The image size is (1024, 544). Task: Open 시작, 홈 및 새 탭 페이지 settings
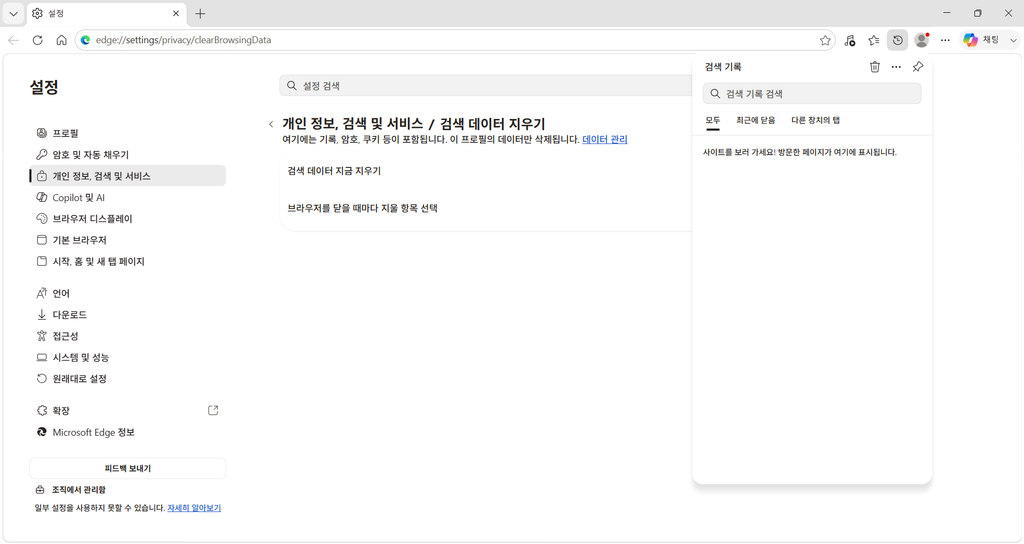pos(128,261)
